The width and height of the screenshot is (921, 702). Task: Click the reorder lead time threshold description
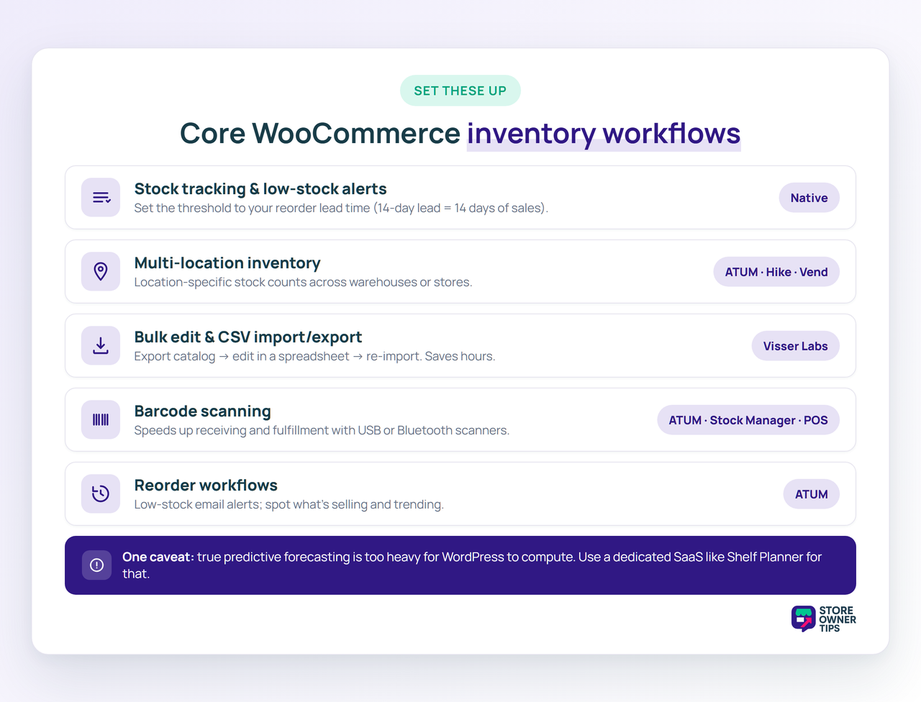click(341, 208)
